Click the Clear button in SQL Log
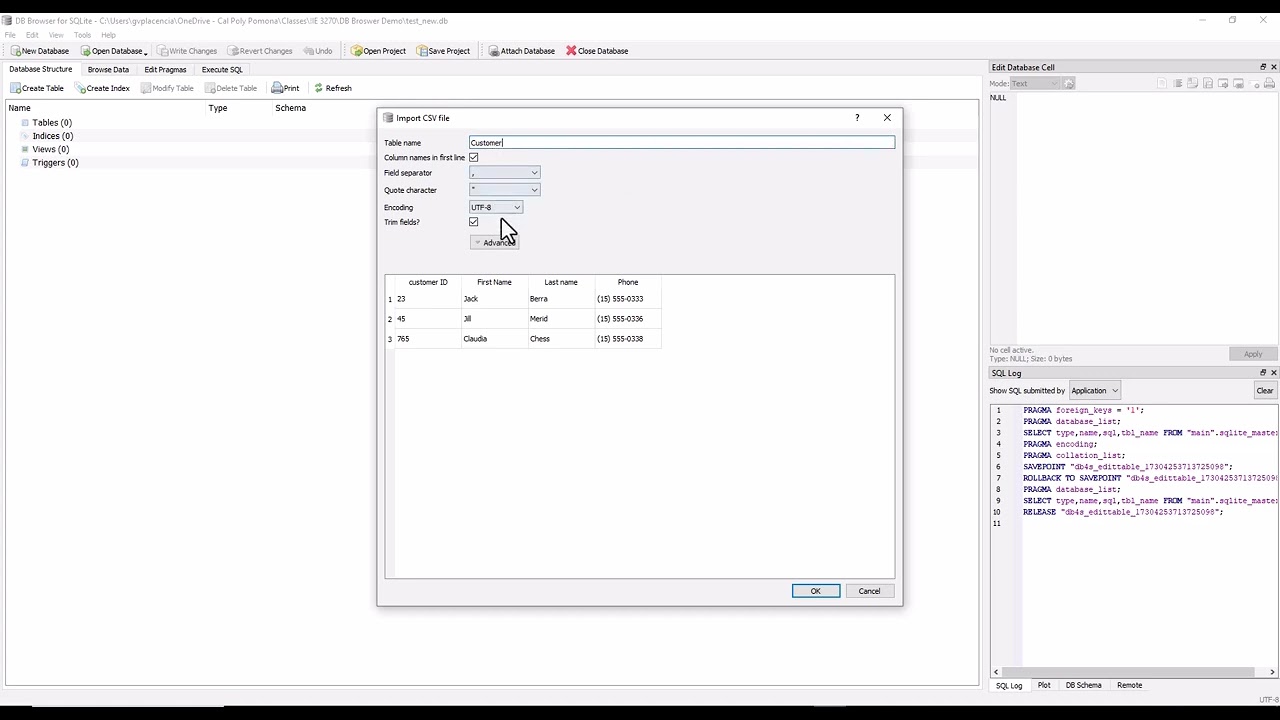The height and width of the screenshot is (720, 1280). [x=1265, y=391]
